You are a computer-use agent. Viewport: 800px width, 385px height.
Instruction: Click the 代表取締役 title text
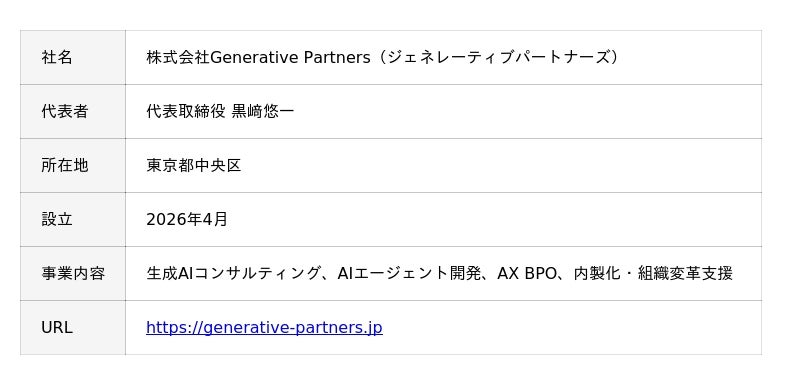point(186,112)
